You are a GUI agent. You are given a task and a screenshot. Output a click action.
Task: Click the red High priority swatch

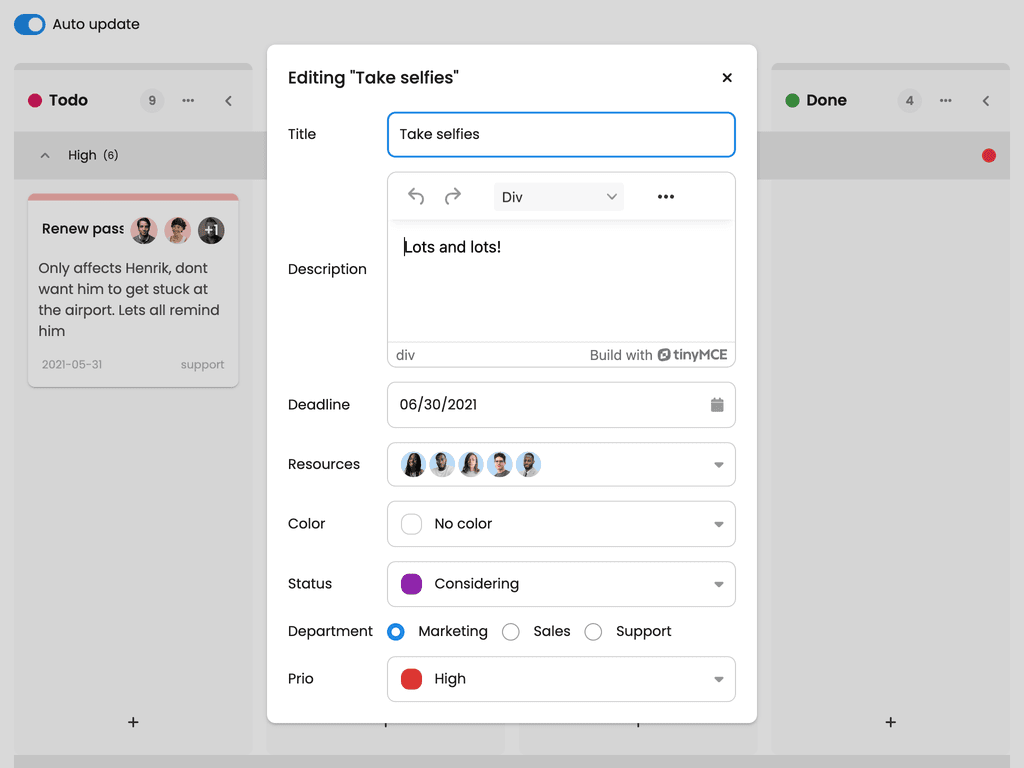click(411, 679)
